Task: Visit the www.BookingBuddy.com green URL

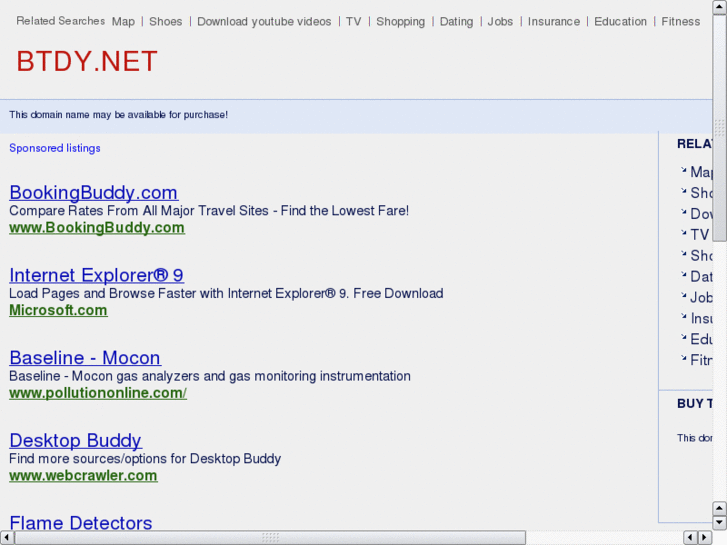Action: pos(97,228)
